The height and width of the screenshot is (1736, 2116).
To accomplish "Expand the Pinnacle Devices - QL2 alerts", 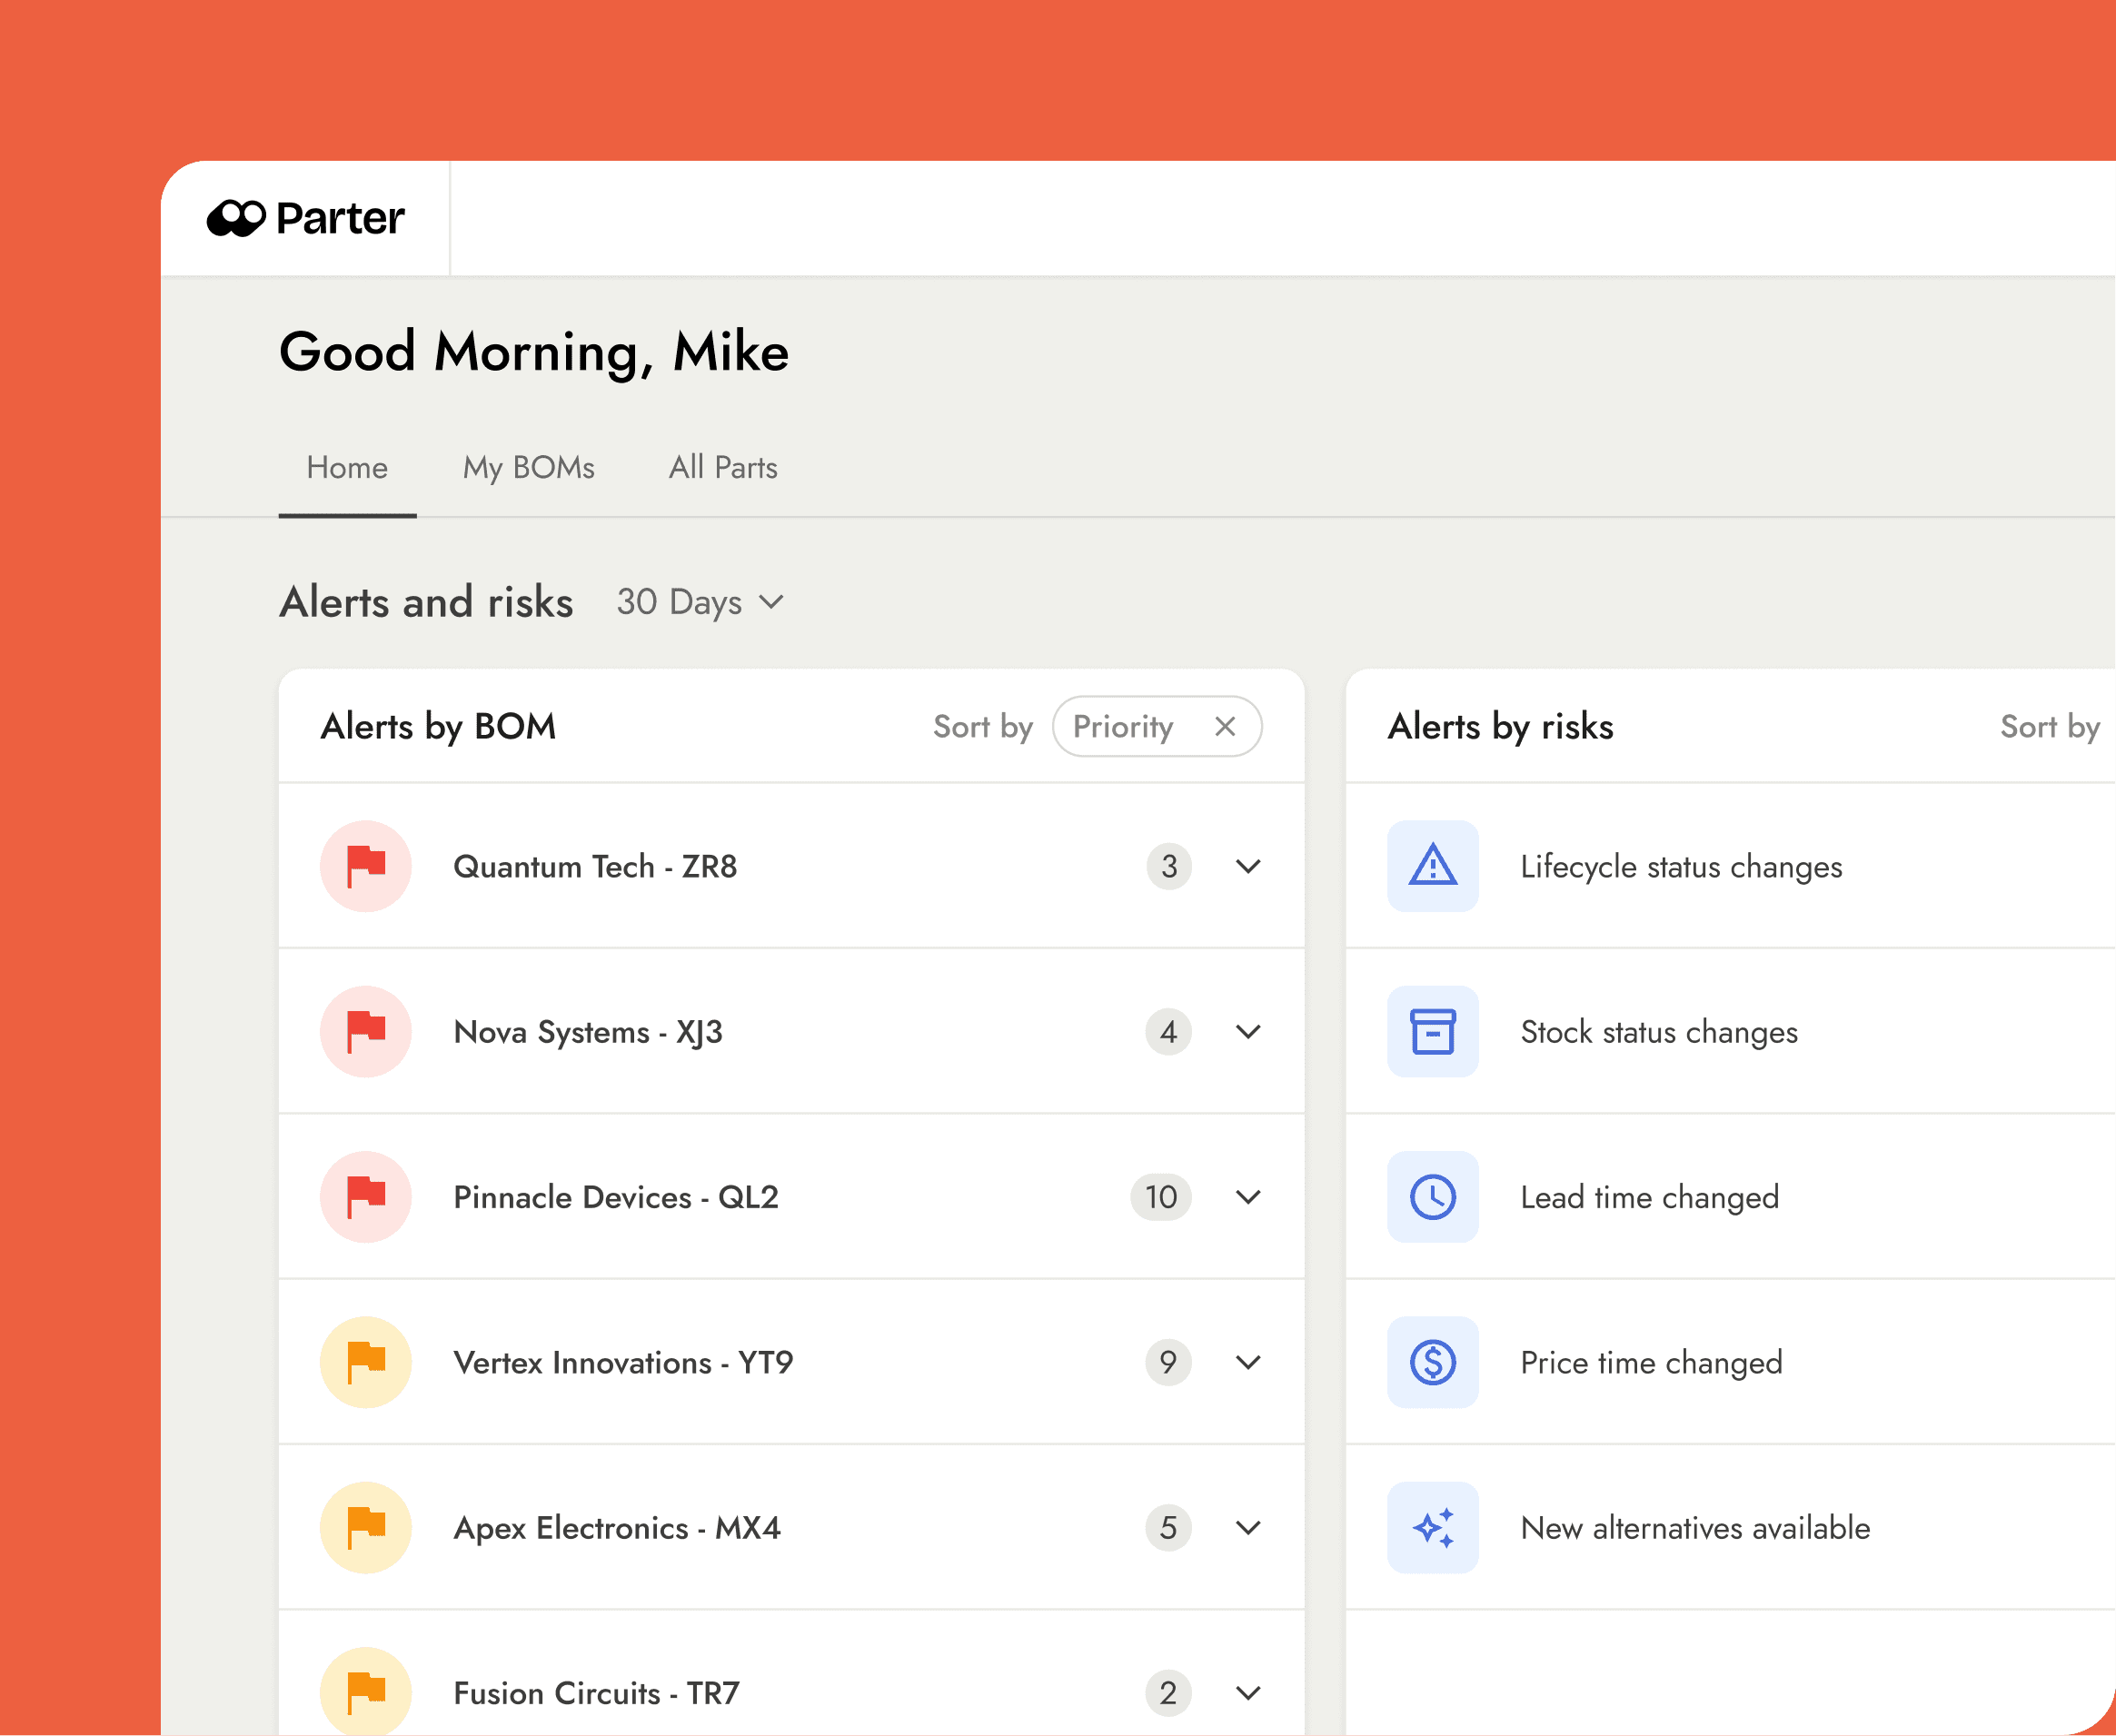I will coord(1248,1197).
